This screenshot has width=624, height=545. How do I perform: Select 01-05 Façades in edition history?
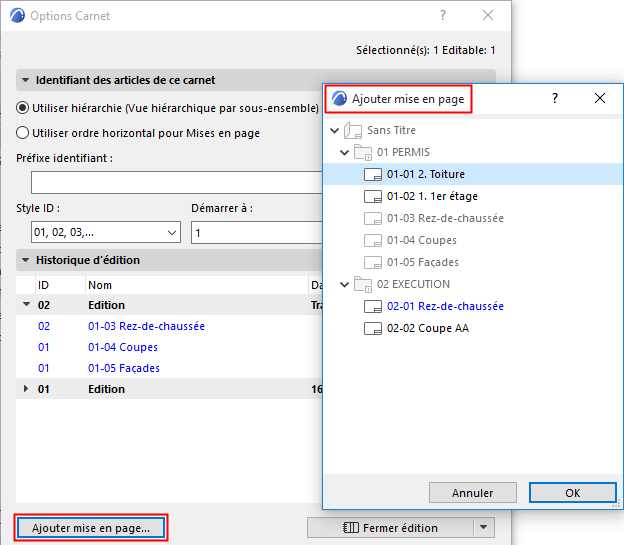[x=124, y=368]
